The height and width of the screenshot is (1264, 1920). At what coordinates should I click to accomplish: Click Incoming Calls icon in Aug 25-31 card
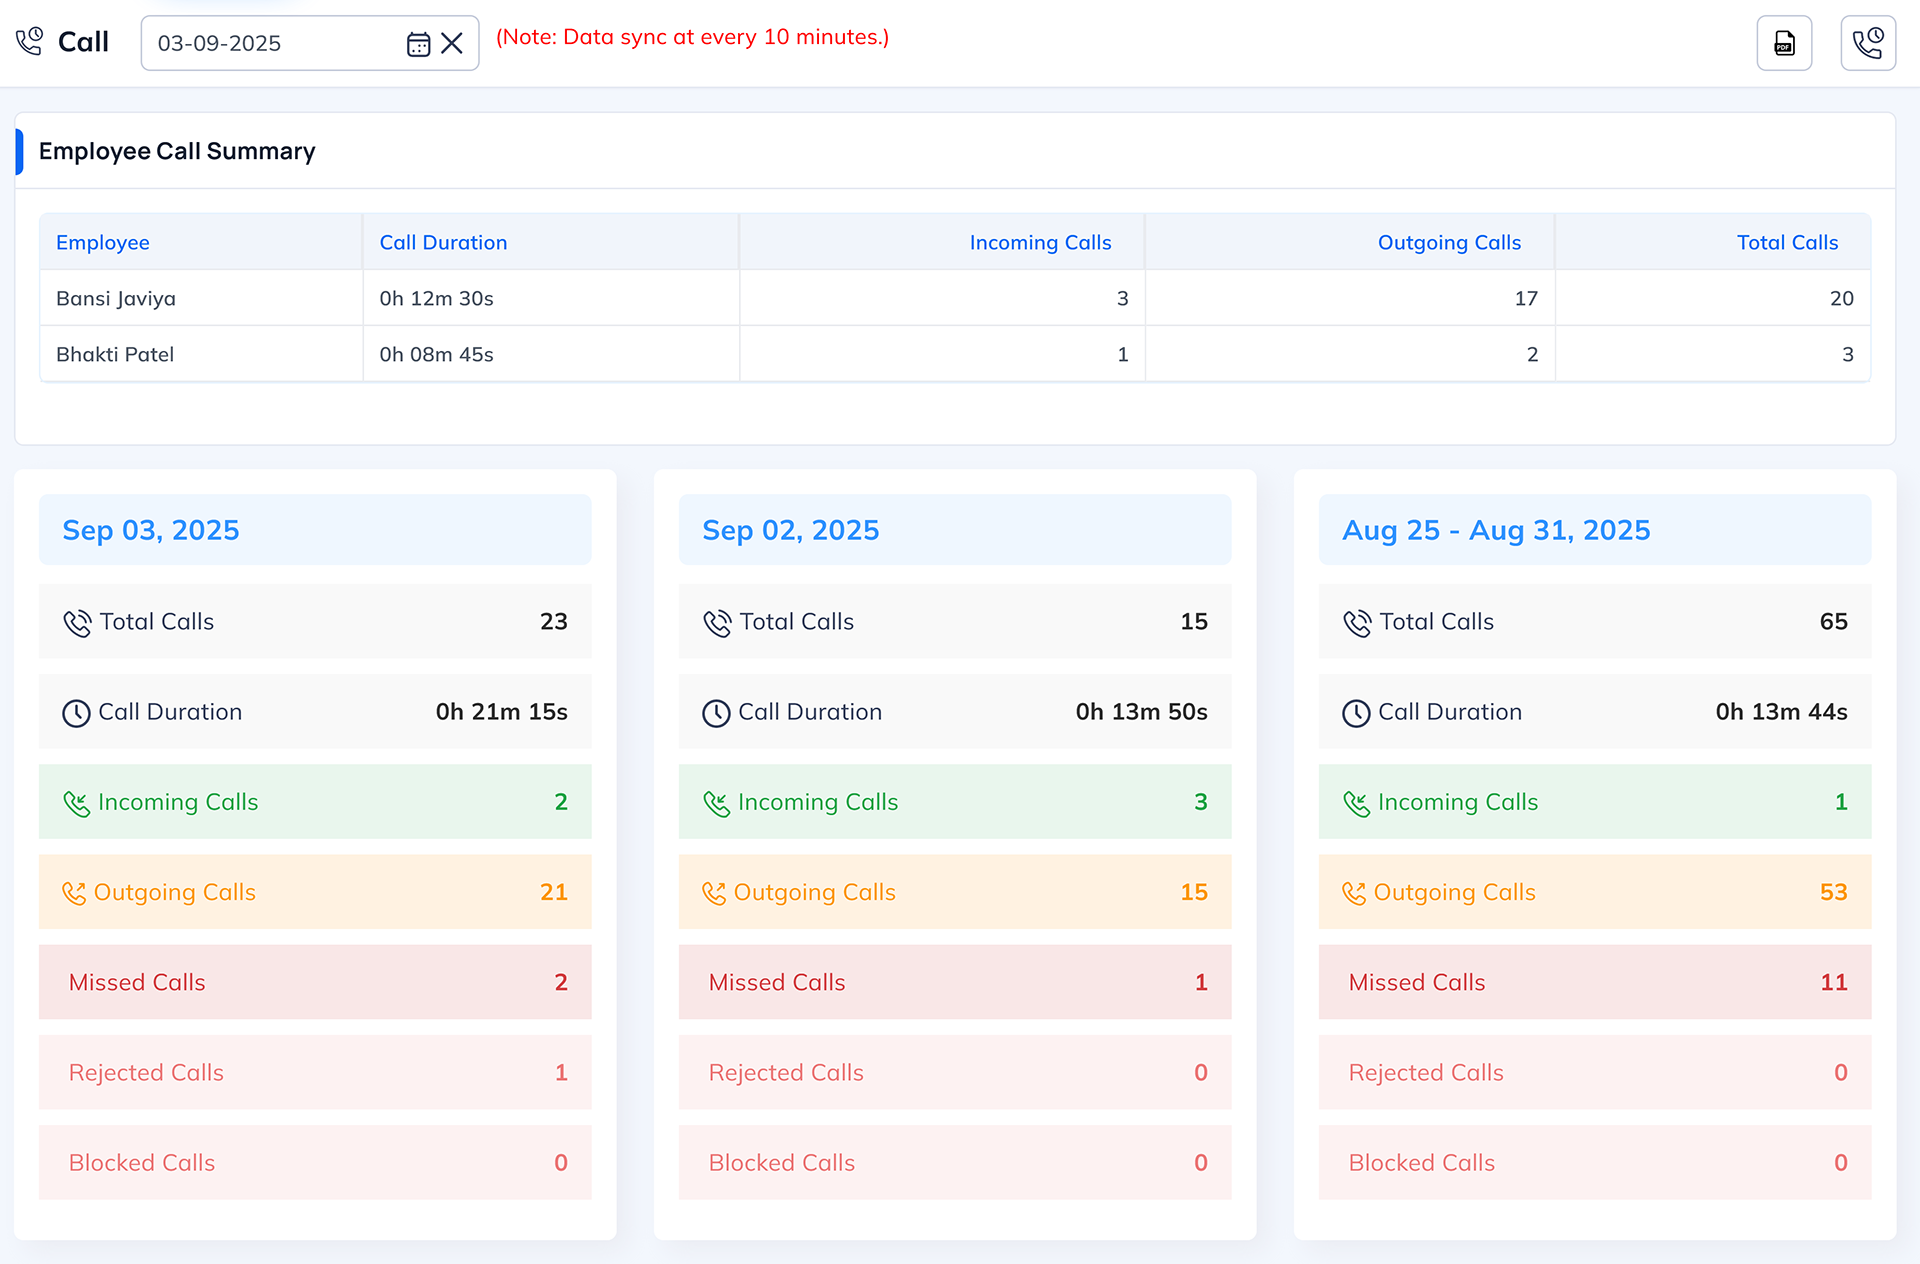tap(1356, 803)
